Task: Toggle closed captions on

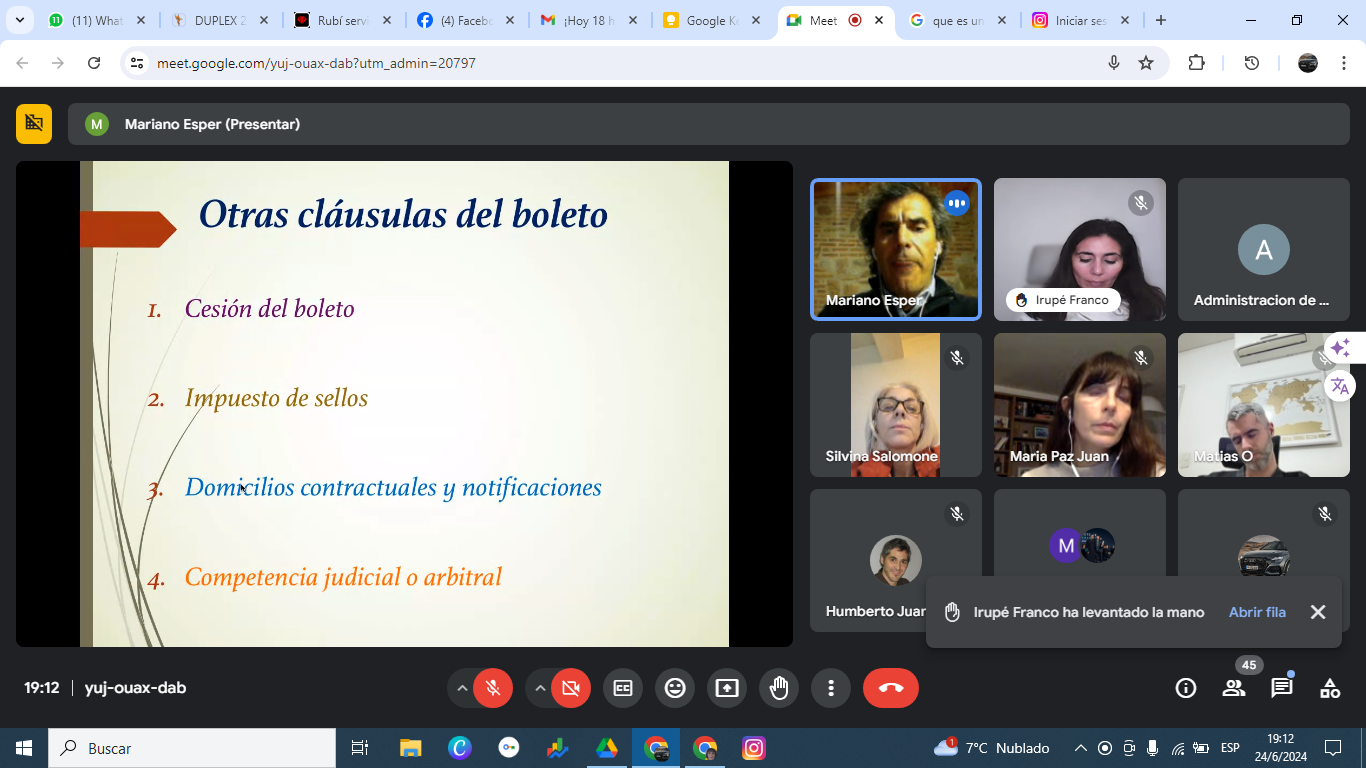Action: tap(623, 688)
